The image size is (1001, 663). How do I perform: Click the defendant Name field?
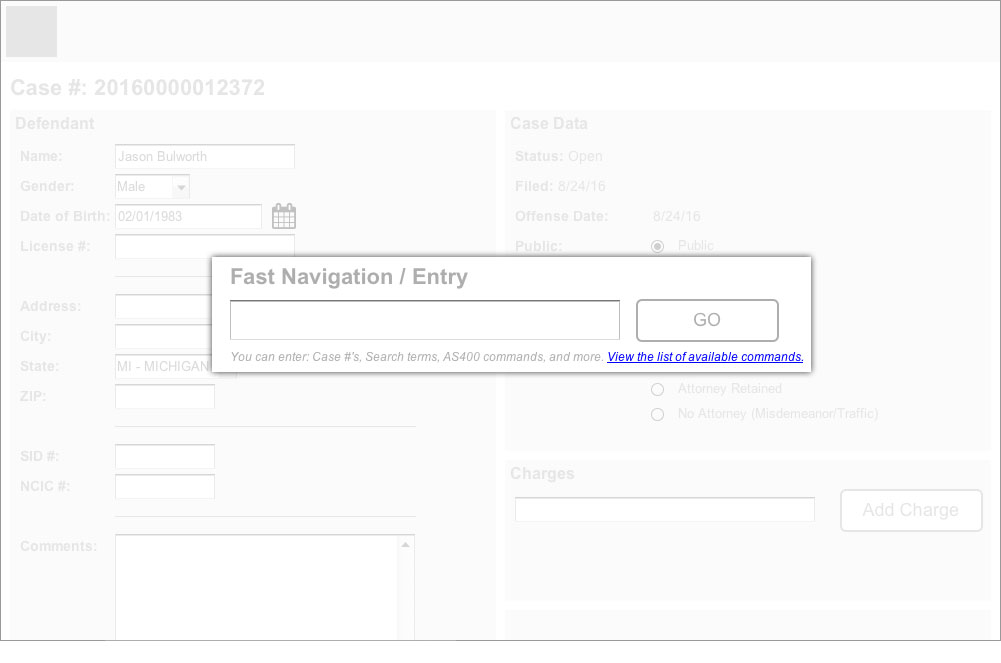coord(205,157)
